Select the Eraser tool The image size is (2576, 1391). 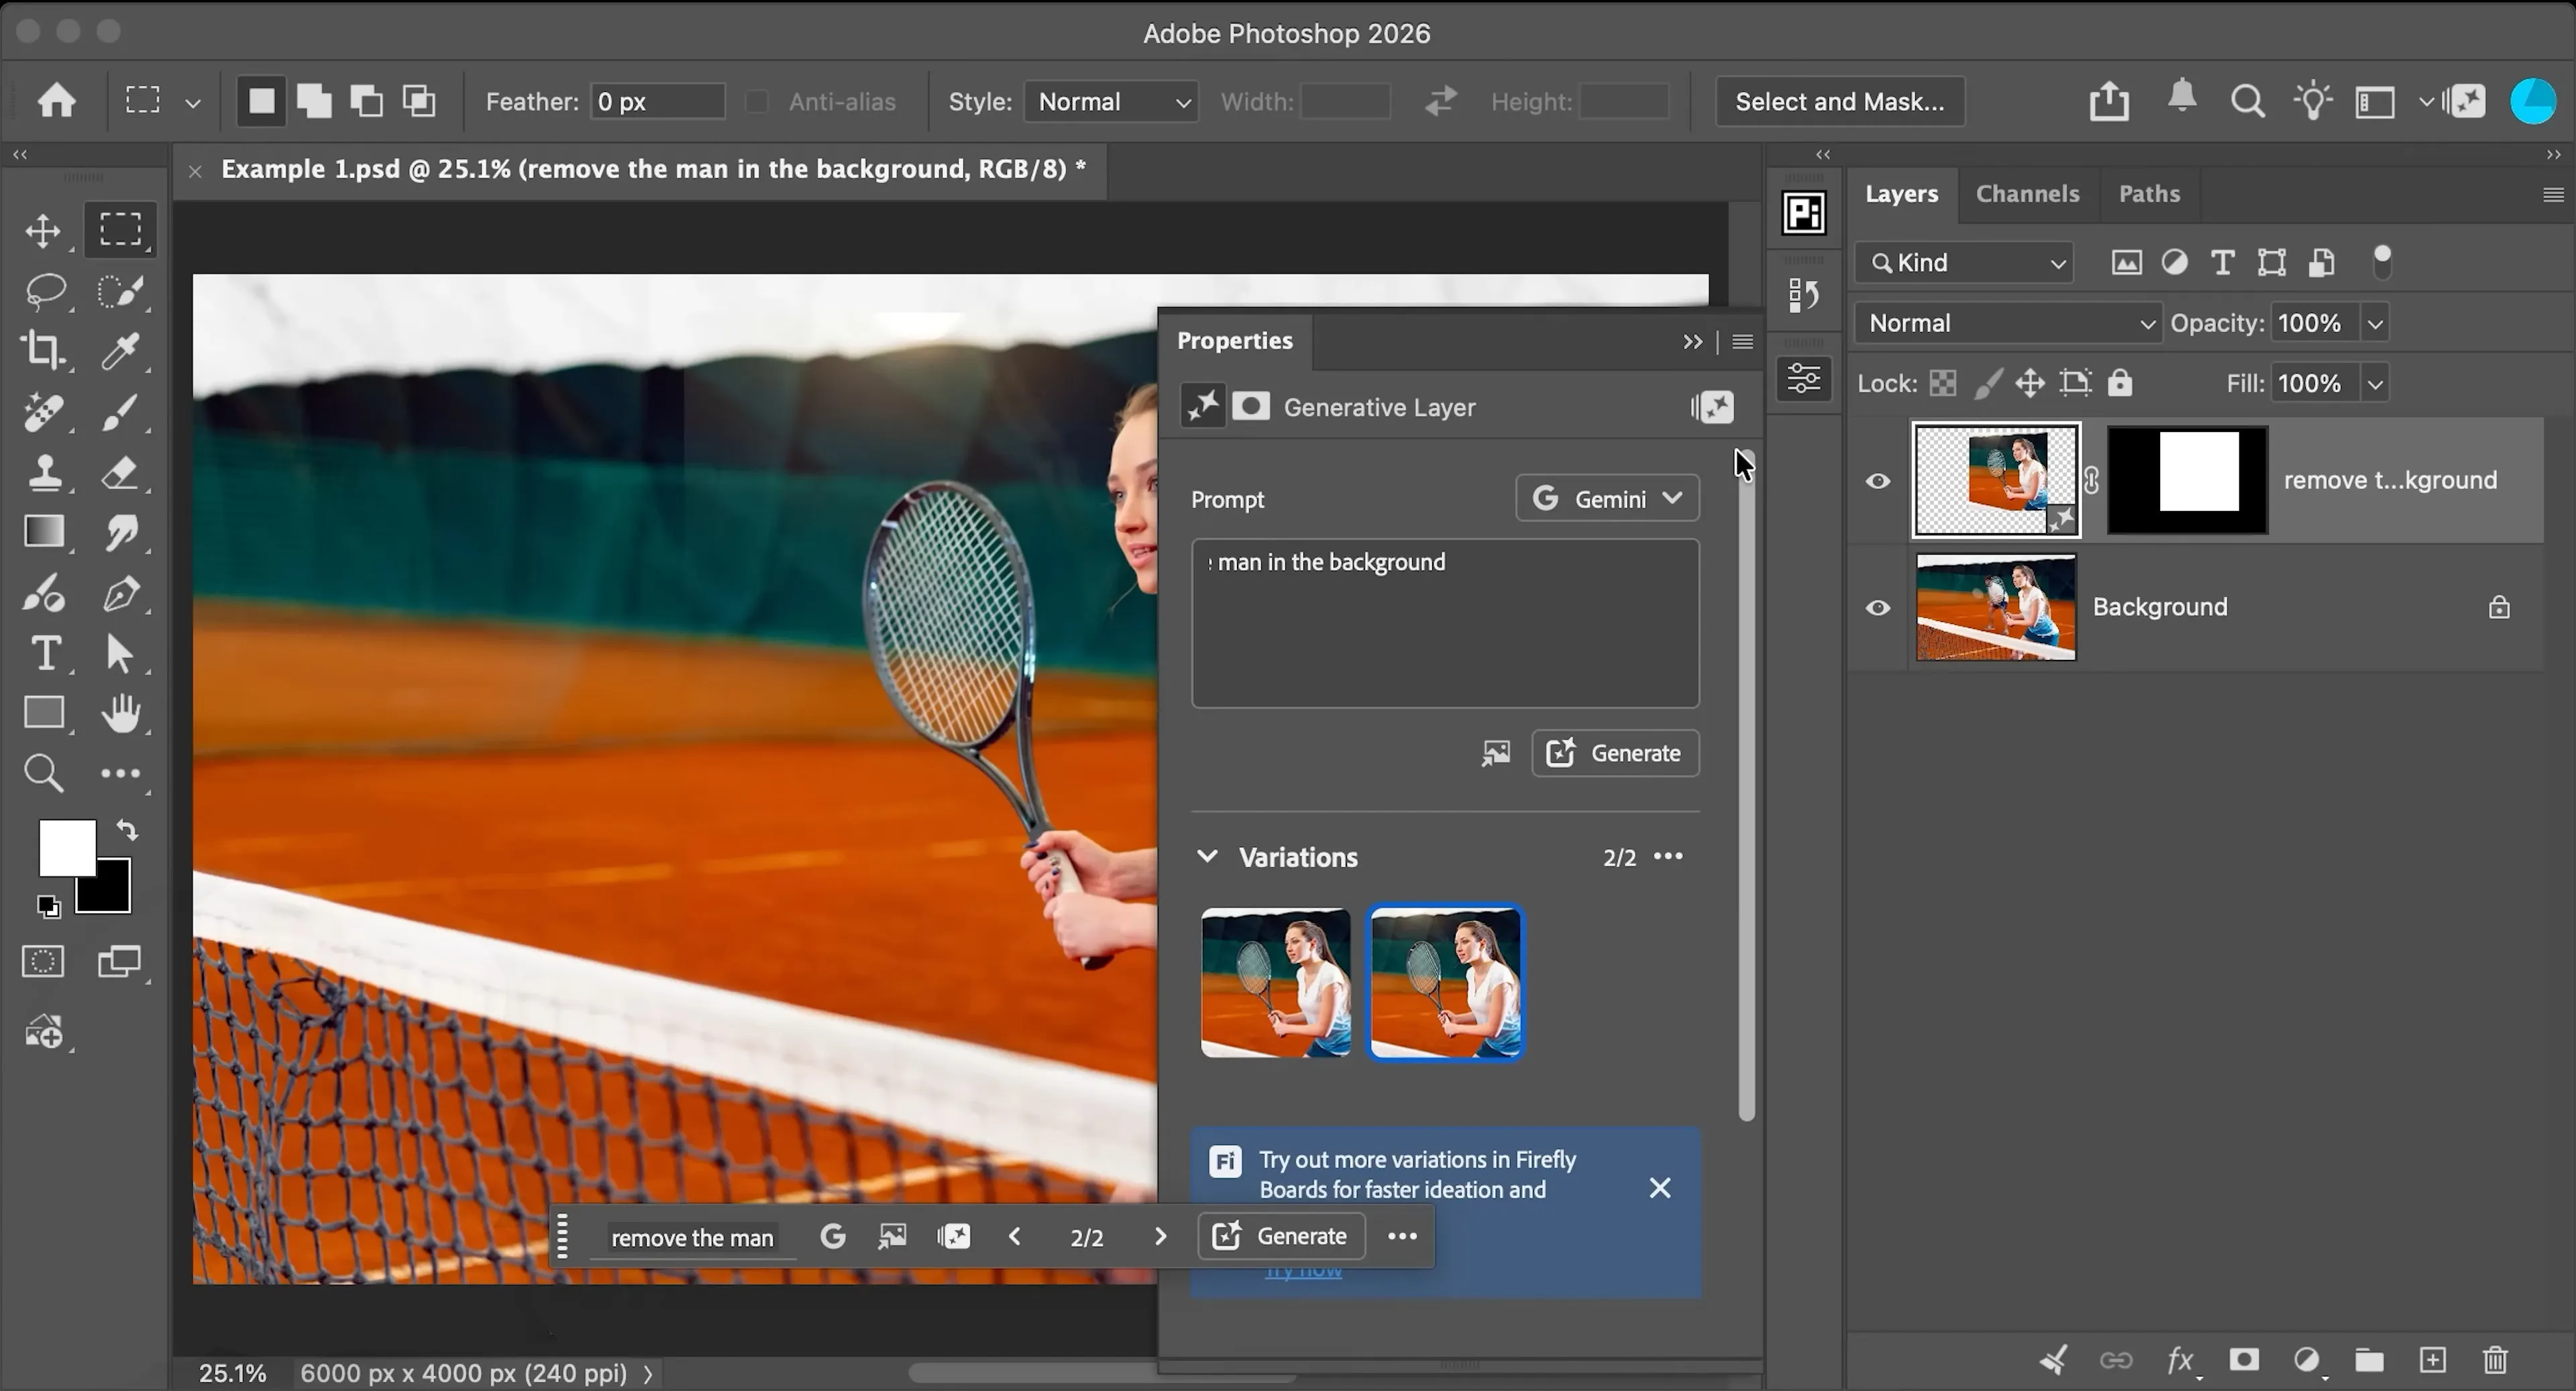point(121,472)
